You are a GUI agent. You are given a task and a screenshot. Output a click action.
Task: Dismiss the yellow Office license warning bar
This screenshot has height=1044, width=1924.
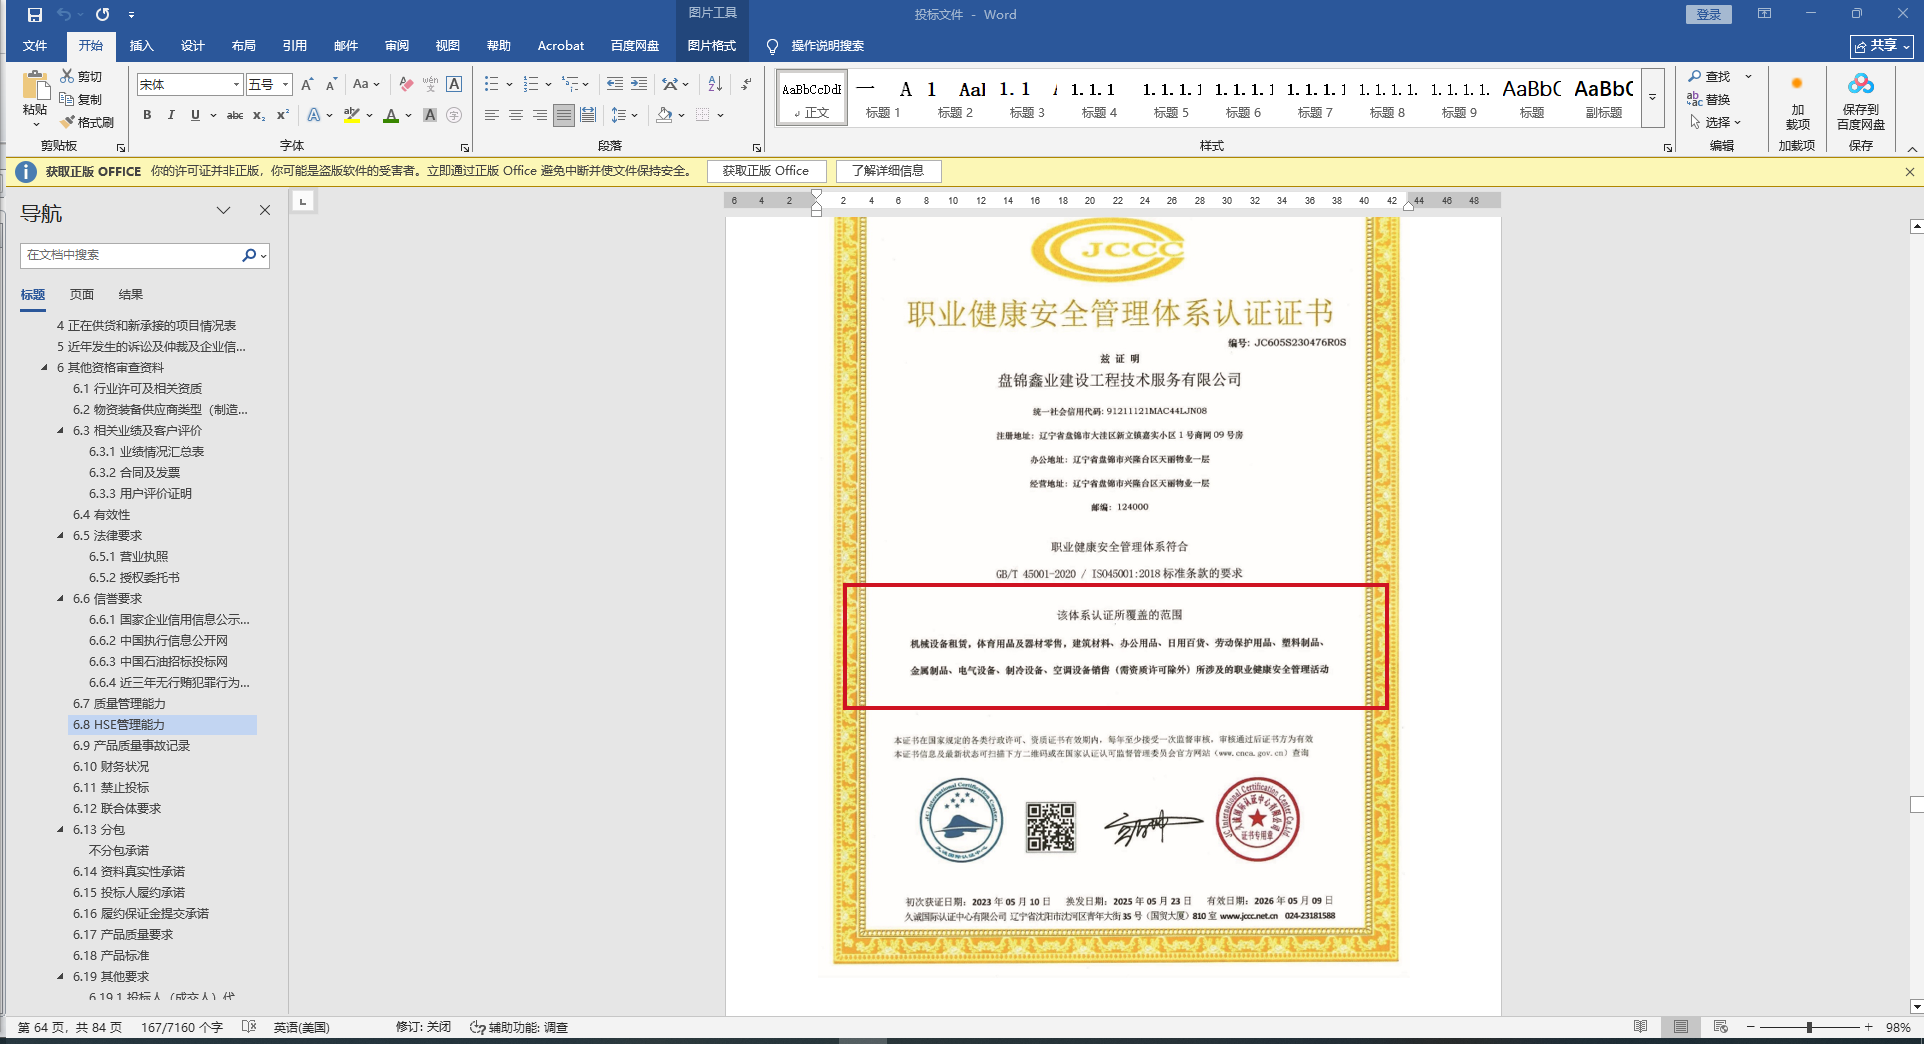(1910, 172)
